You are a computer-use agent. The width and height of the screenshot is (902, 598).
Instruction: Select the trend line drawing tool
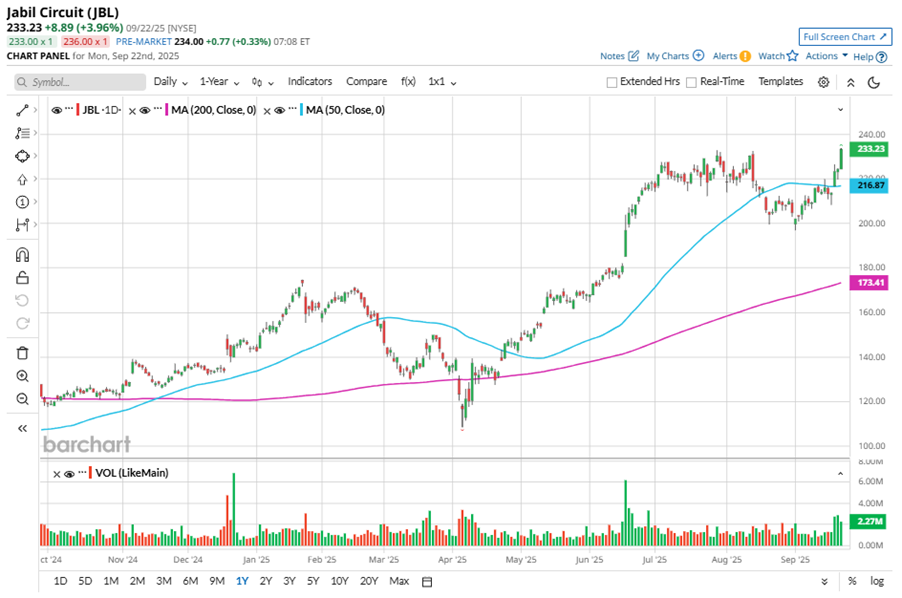22,110
